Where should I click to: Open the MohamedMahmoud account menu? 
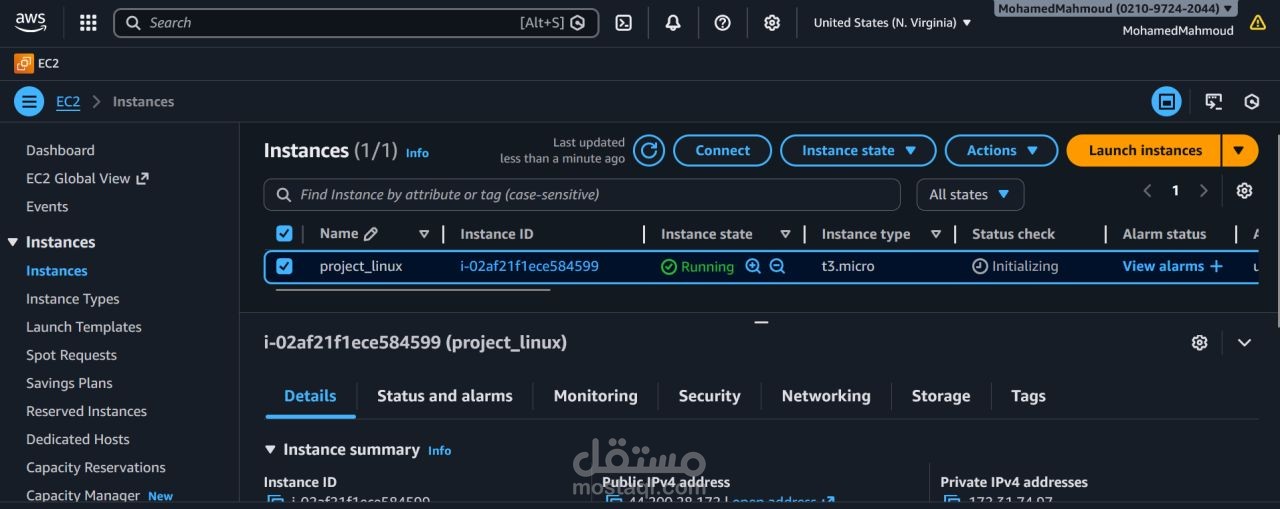pyautogui.click(x=1115, y=9)
